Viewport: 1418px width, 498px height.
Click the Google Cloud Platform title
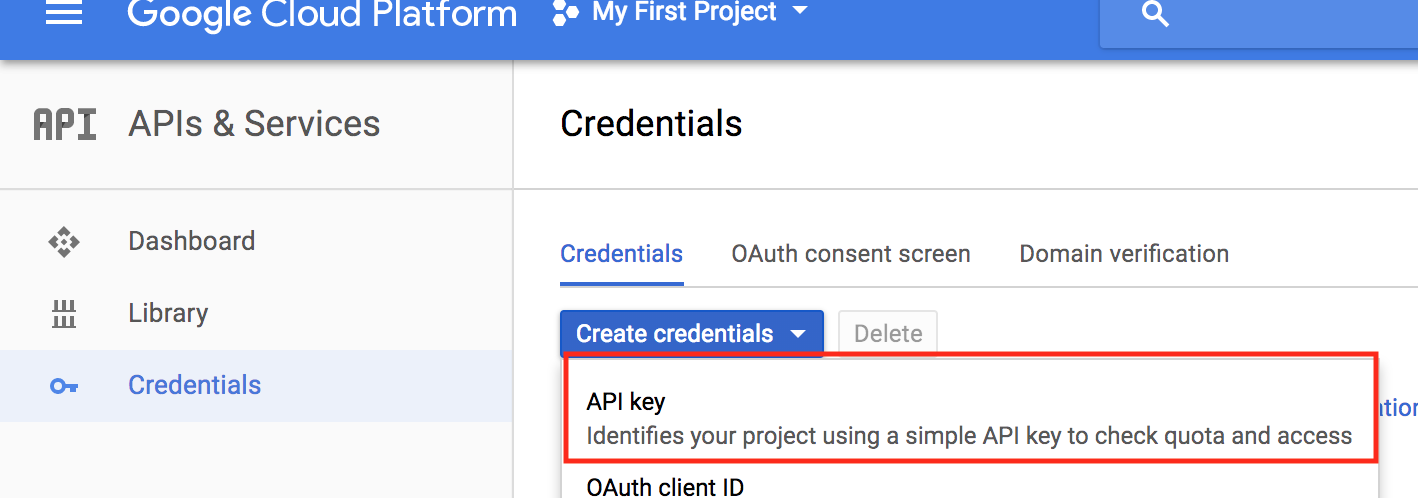click(x=322, y=14)
